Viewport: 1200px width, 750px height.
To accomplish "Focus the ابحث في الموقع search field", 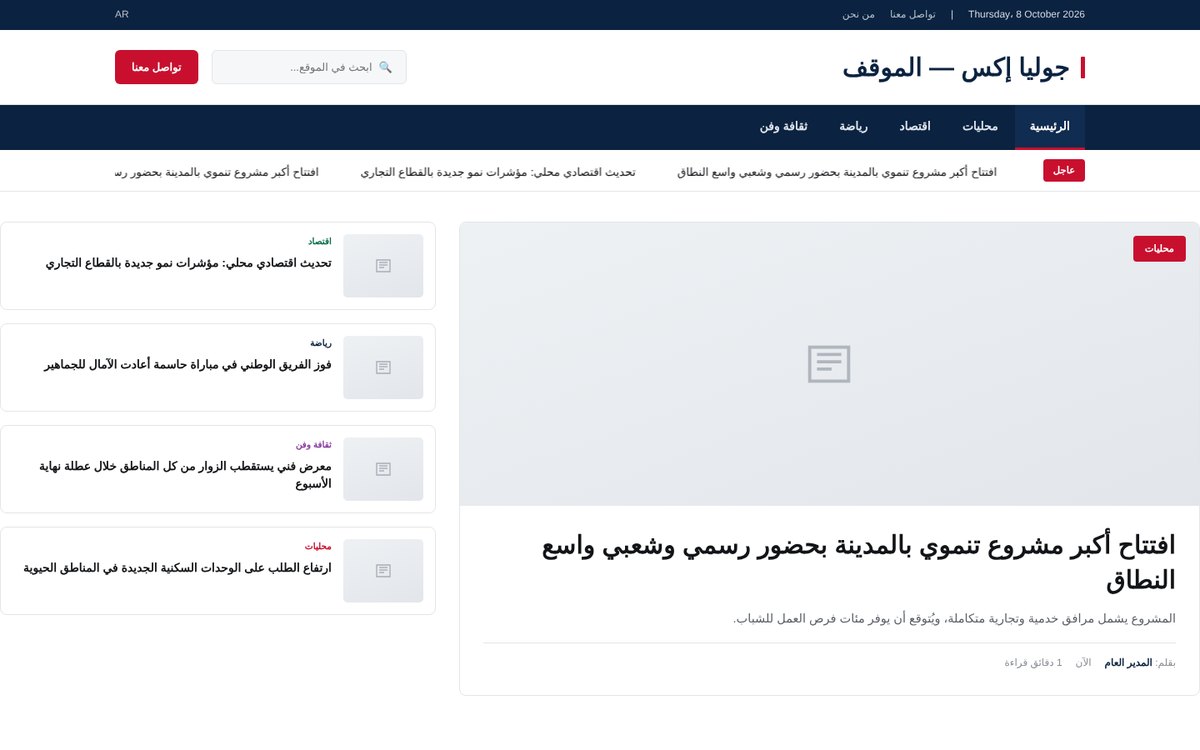I will (309, 67).
